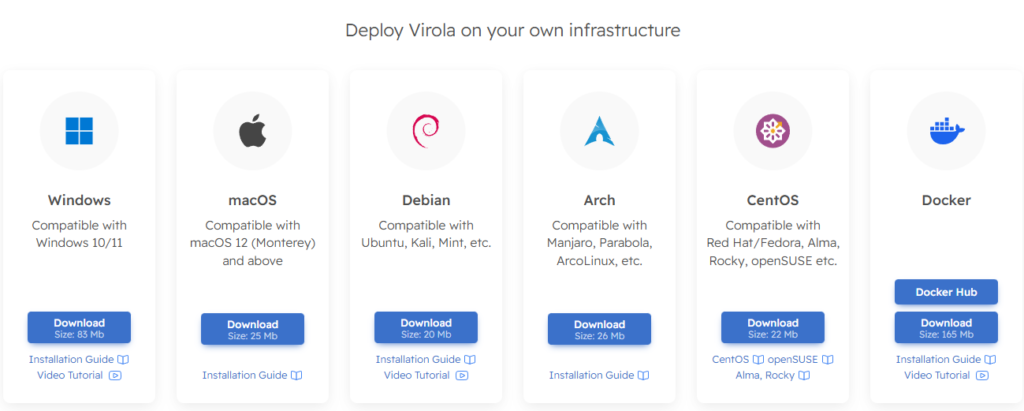This screenshot has height=411, width=1024.
Task: Click the Docker whale logo icon
Action: (x=945, y=132)
